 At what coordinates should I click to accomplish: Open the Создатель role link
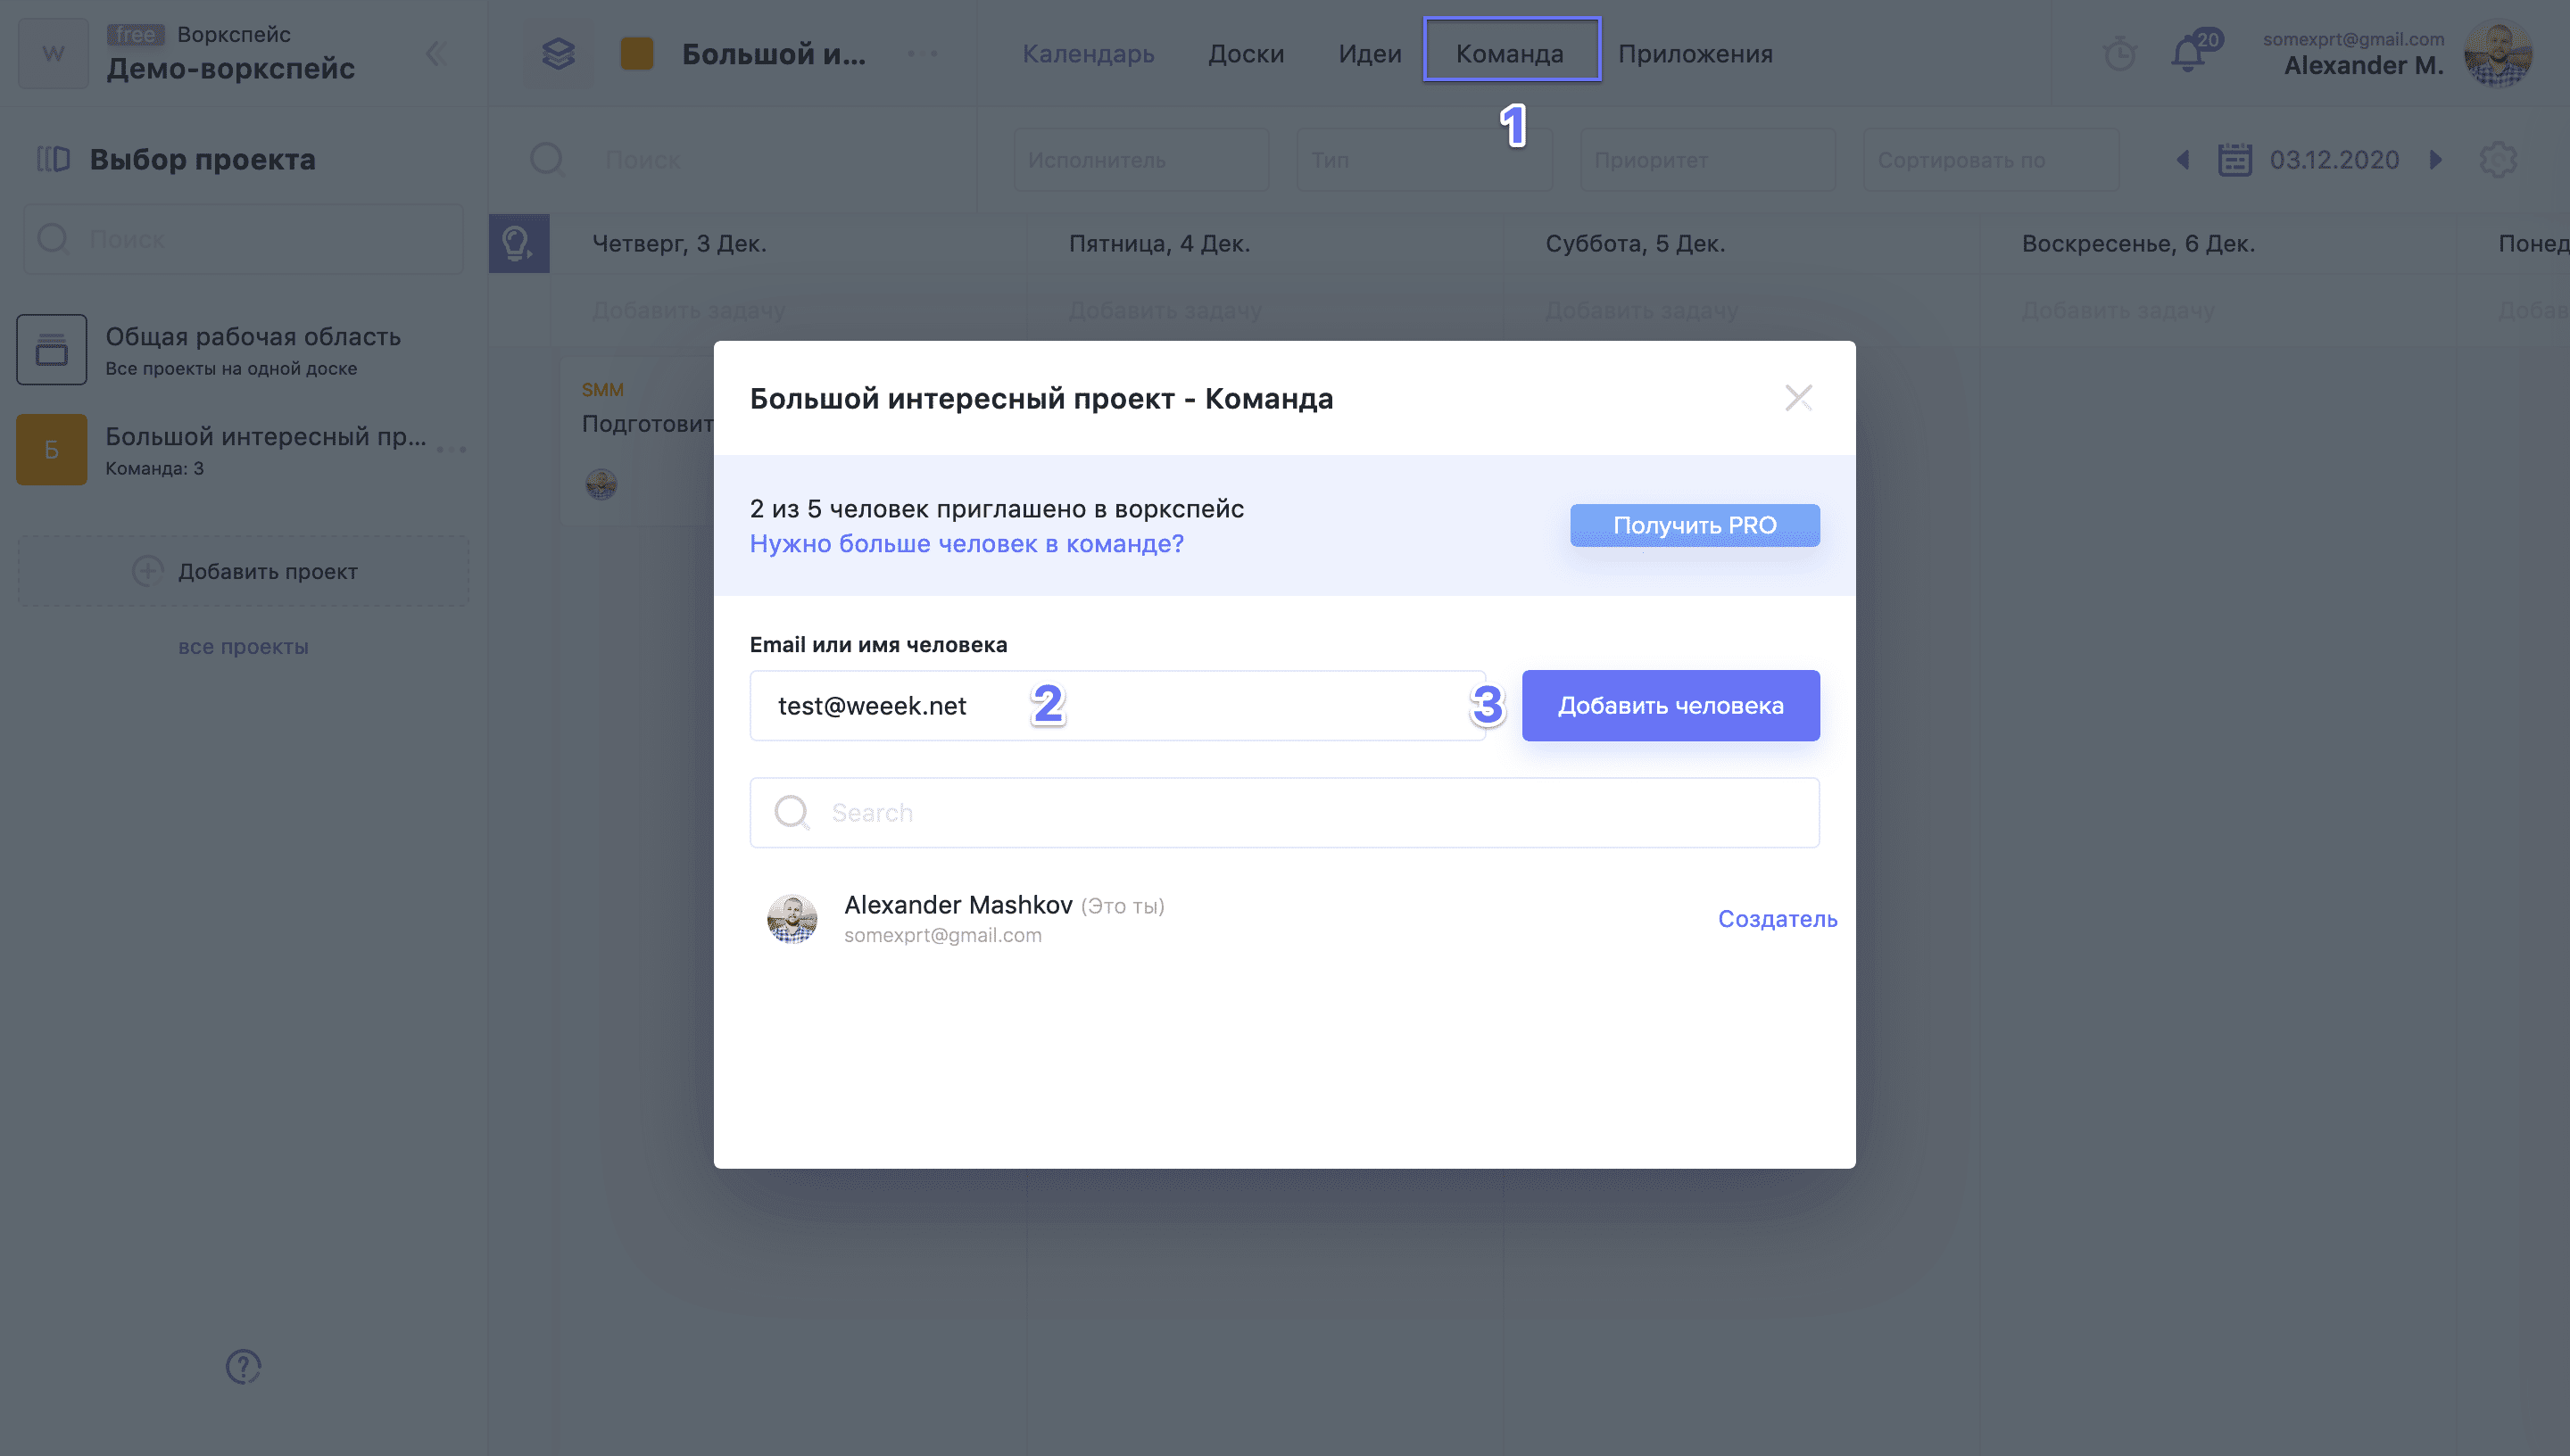(x=1777, y=919)
